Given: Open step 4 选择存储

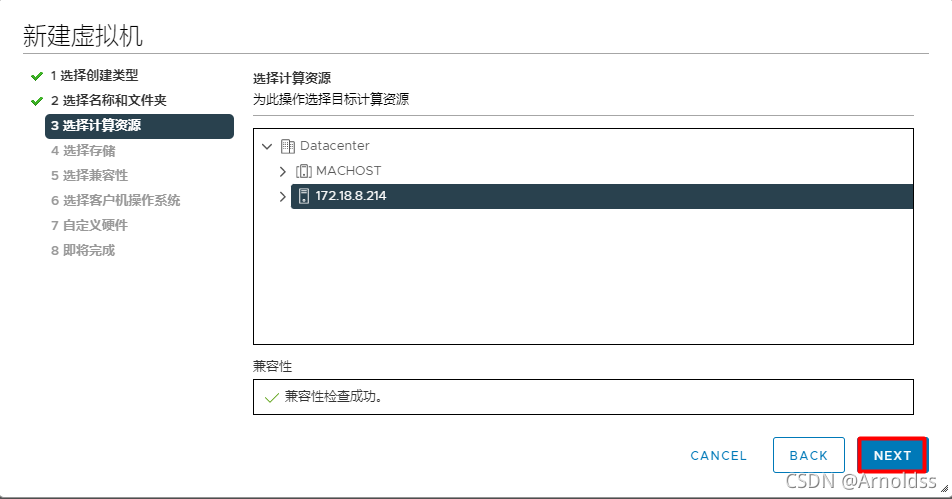Looking at the screenshot, I should point(83,151).
